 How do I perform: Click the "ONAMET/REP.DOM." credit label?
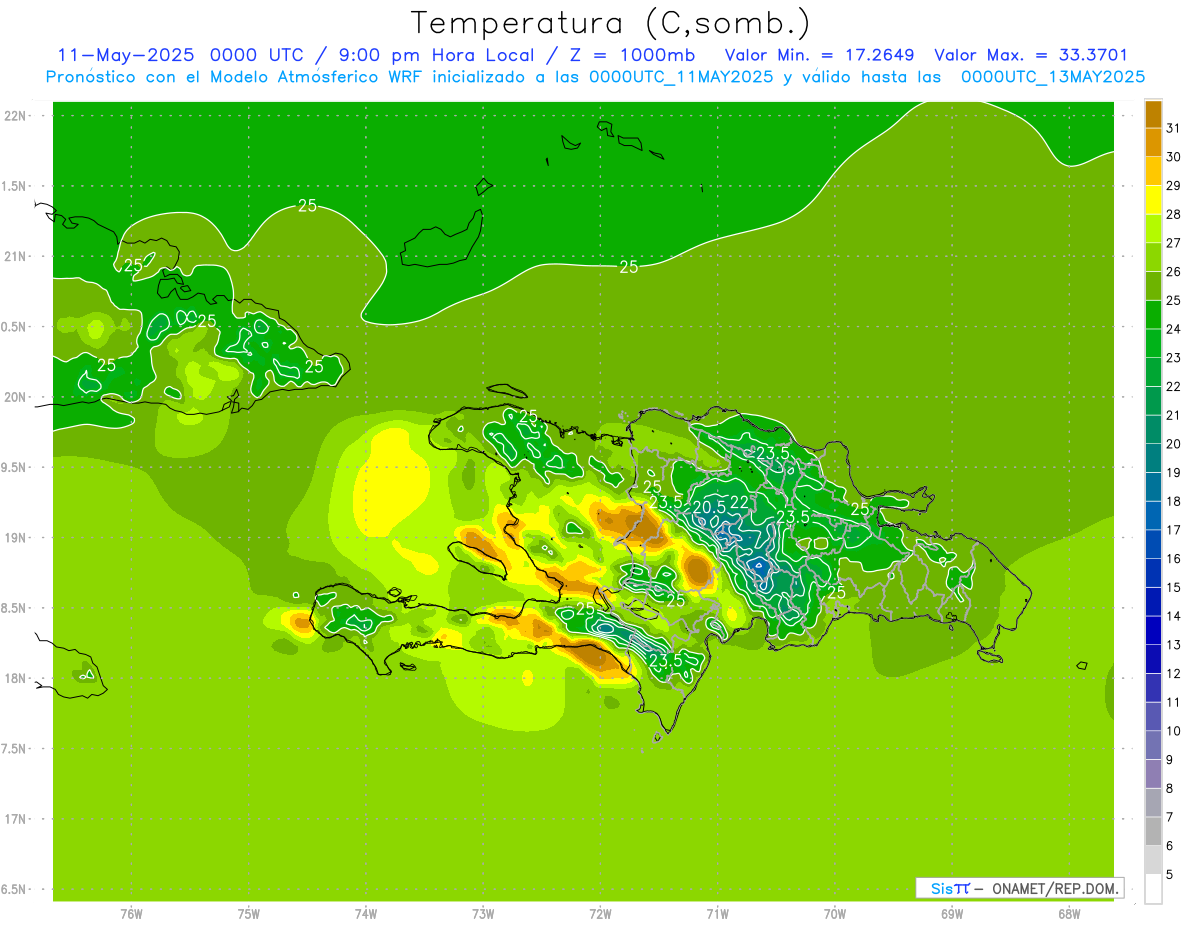point(1057,888)
